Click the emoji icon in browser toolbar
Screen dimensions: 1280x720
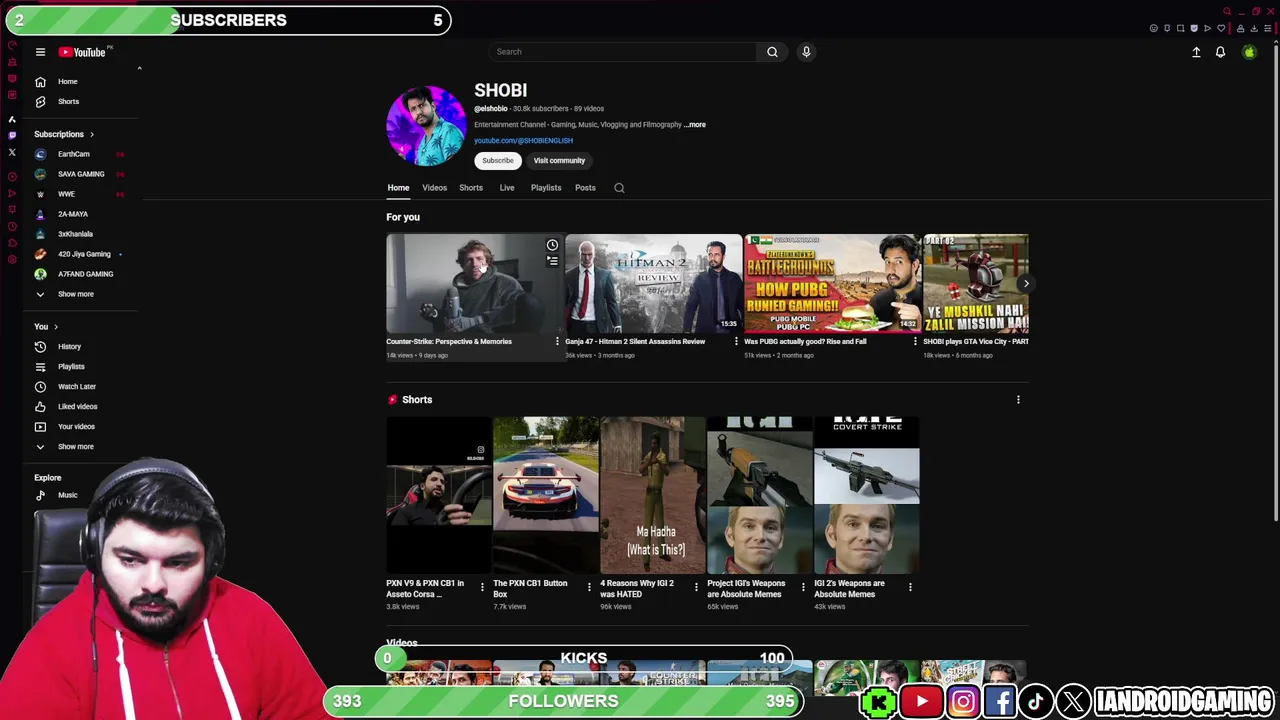pyautogui.click(x=1153, y=28)
